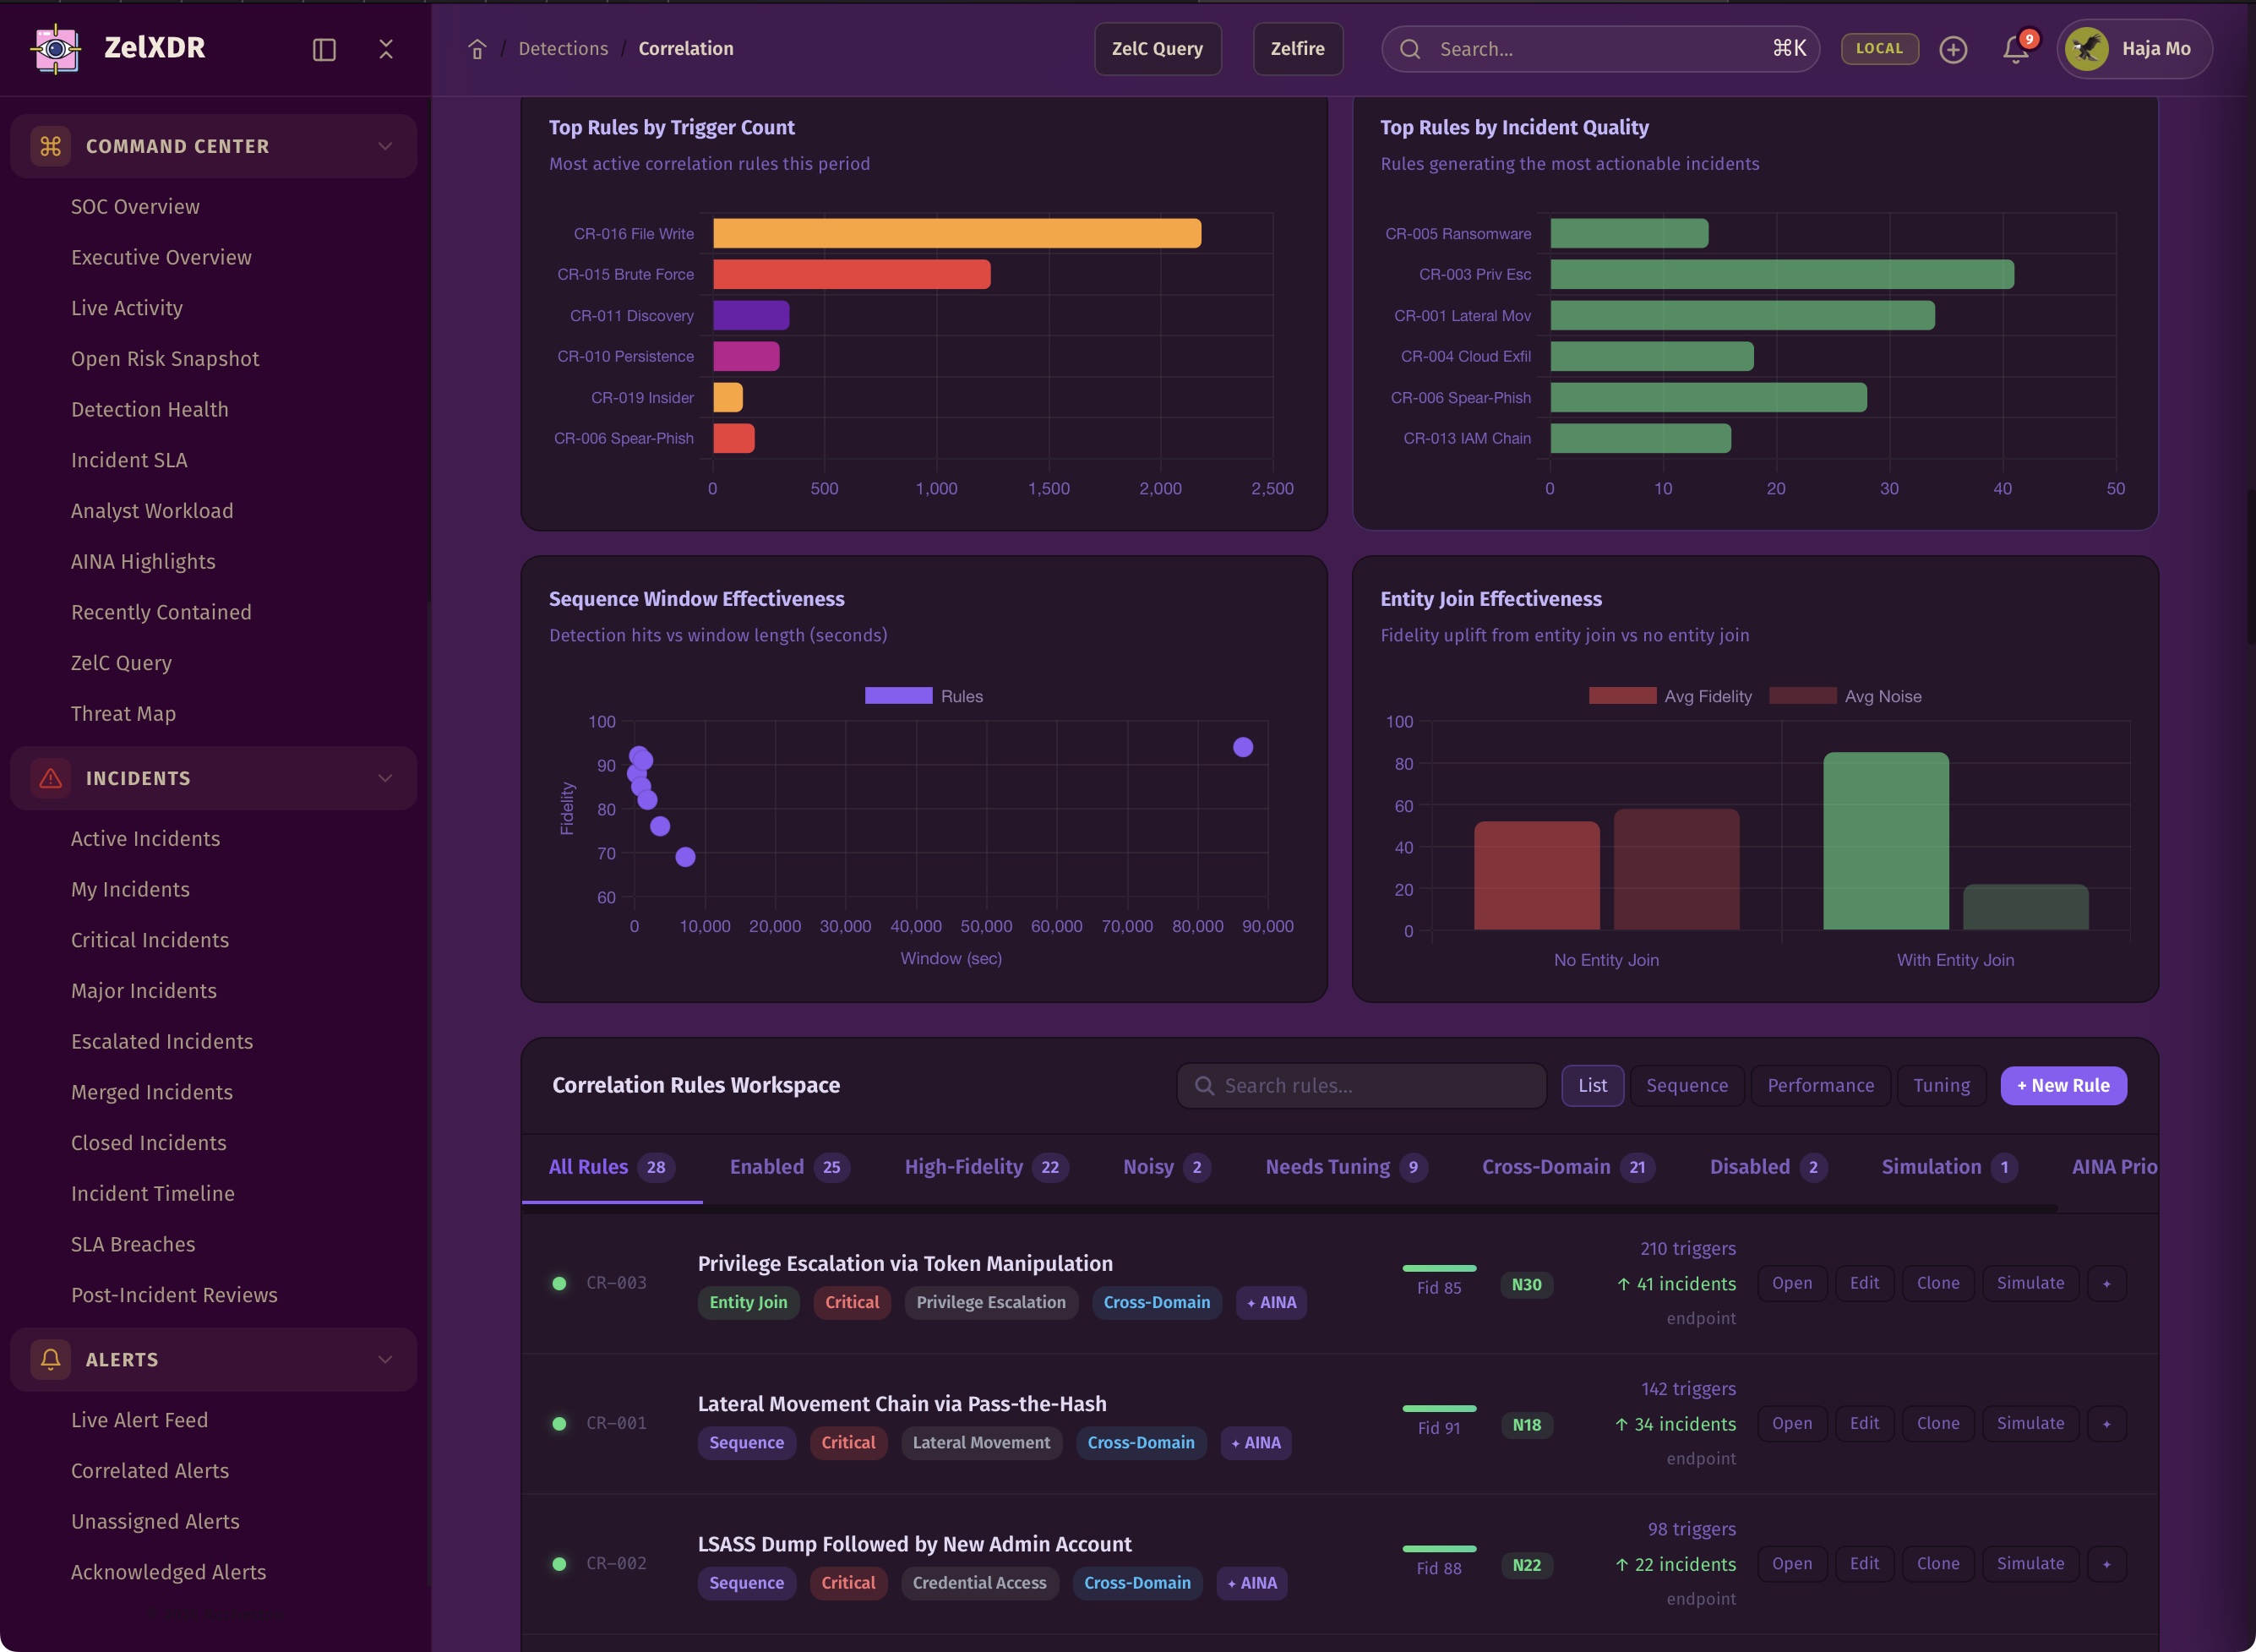This screenshot has width=2256, height=1652.
Task: Collapse the Command Center section chevron
Action: click(385, 146)
